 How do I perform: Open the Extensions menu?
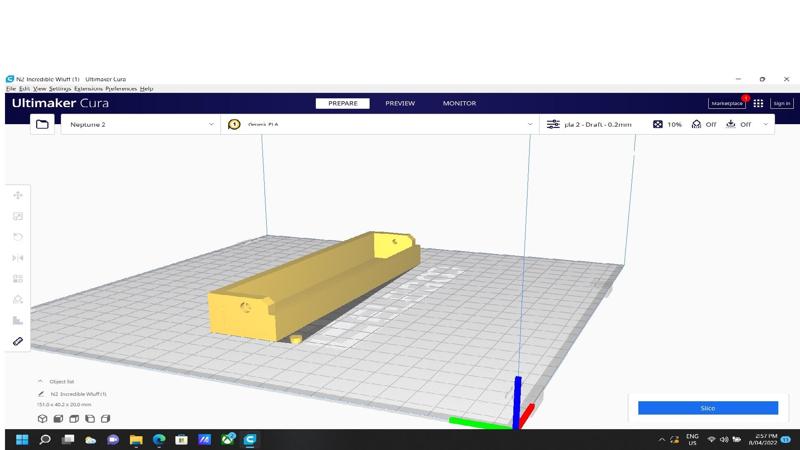88,89
